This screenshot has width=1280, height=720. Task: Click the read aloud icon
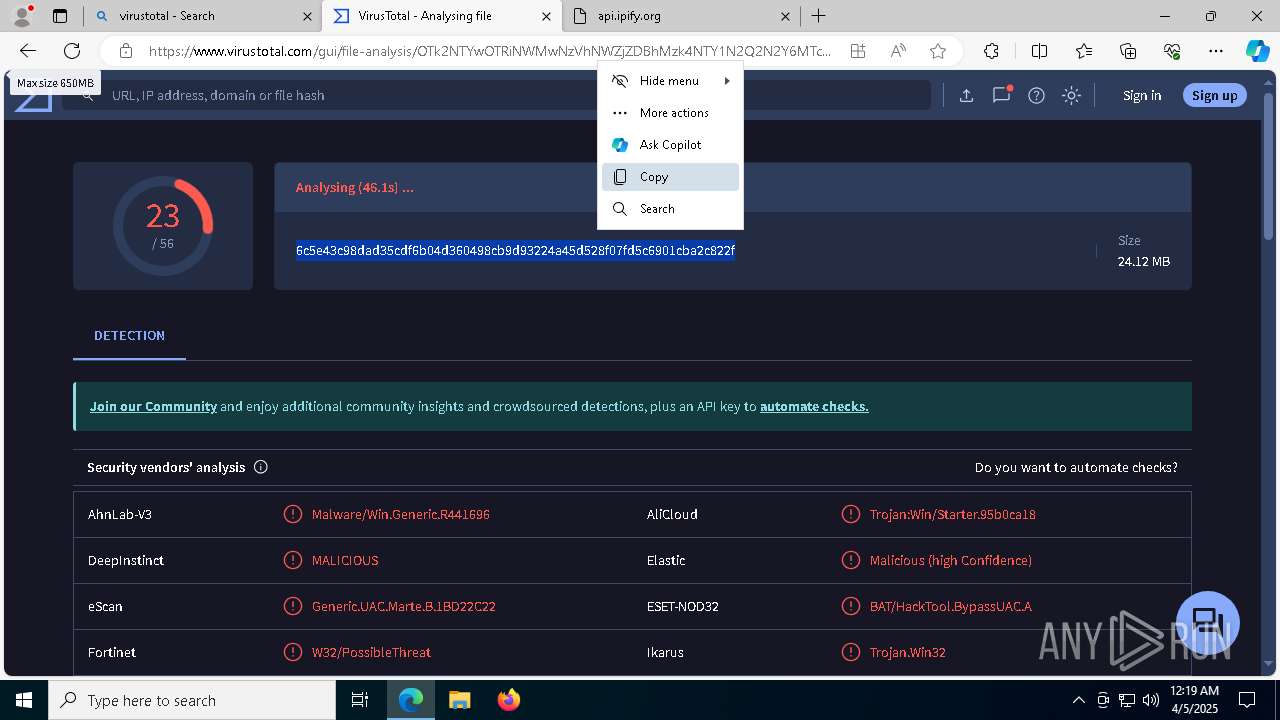tap(898, 51)
